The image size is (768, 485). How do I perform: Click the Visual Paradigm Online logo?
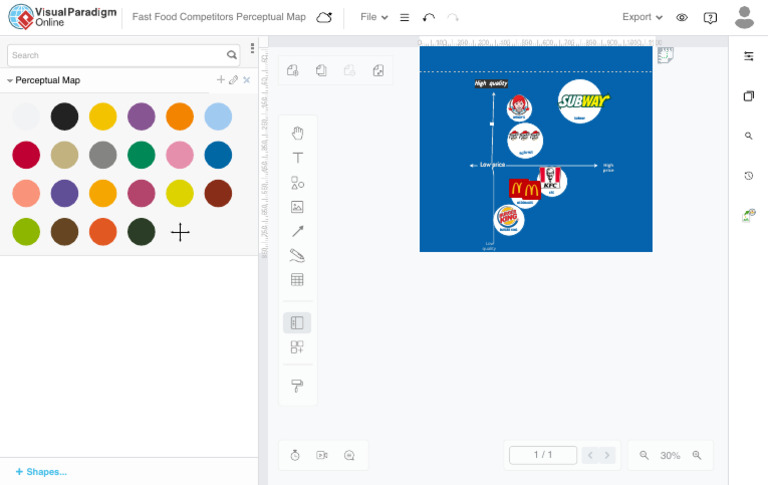[63, 17]
